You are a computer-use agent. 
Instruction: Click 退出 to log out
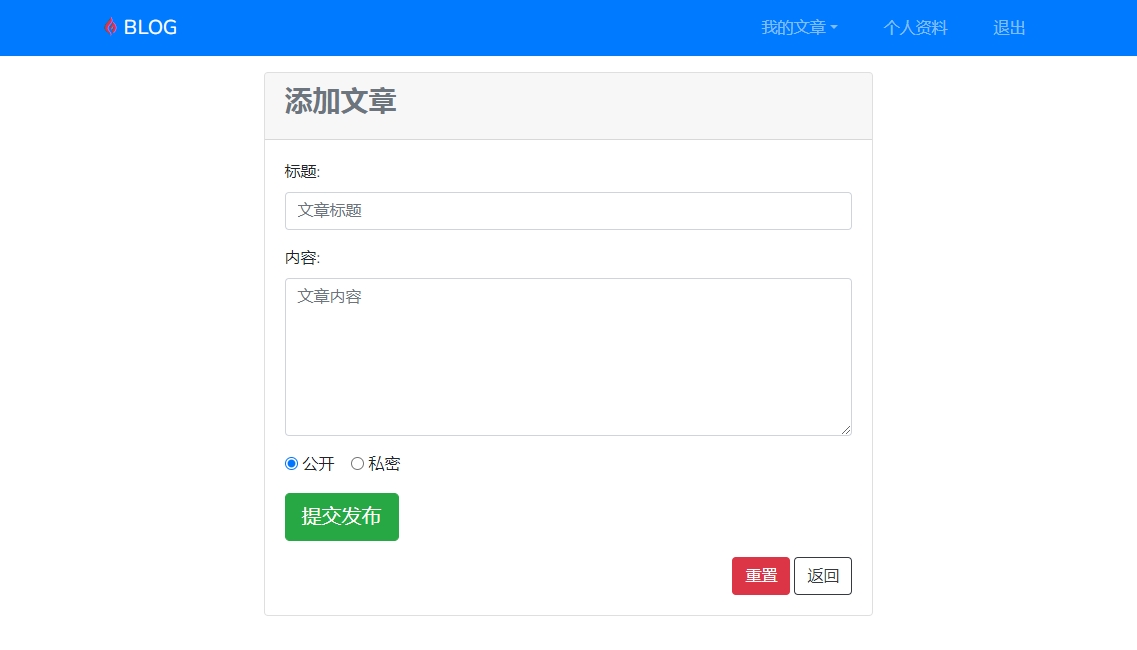click(x=1009, y=28)
